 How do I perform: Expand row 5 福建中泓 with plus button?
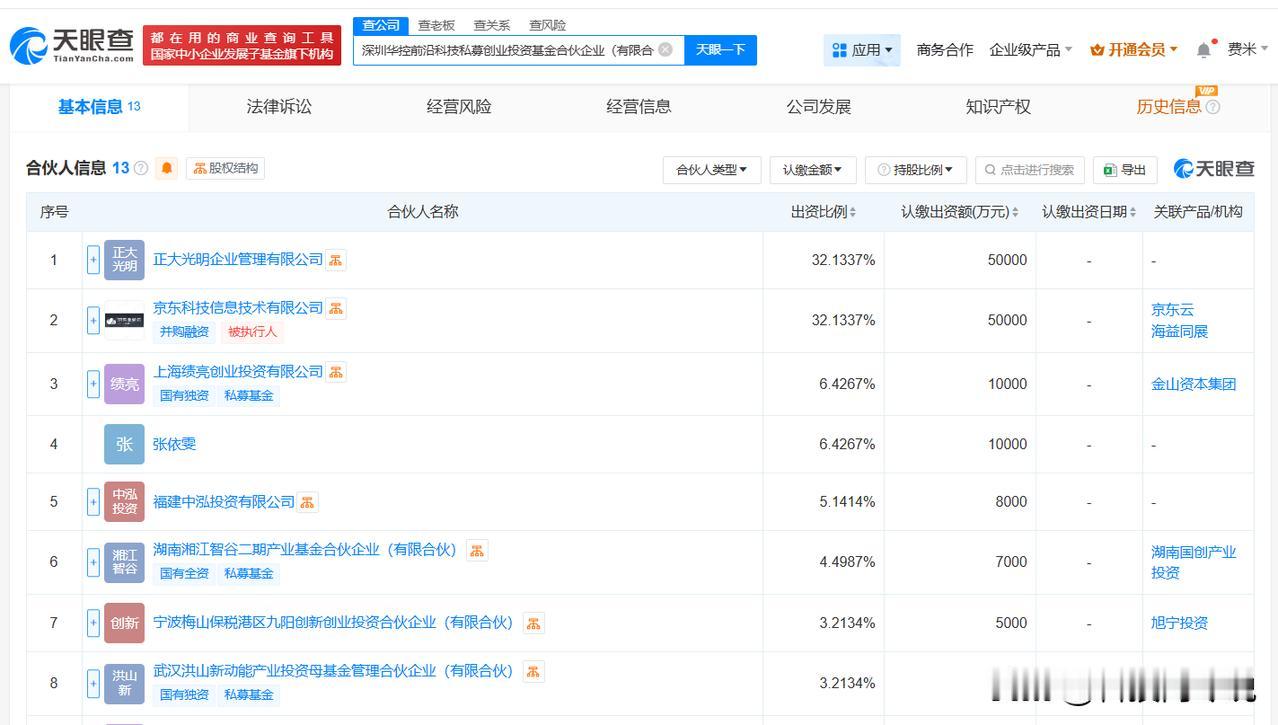point(93,502)
